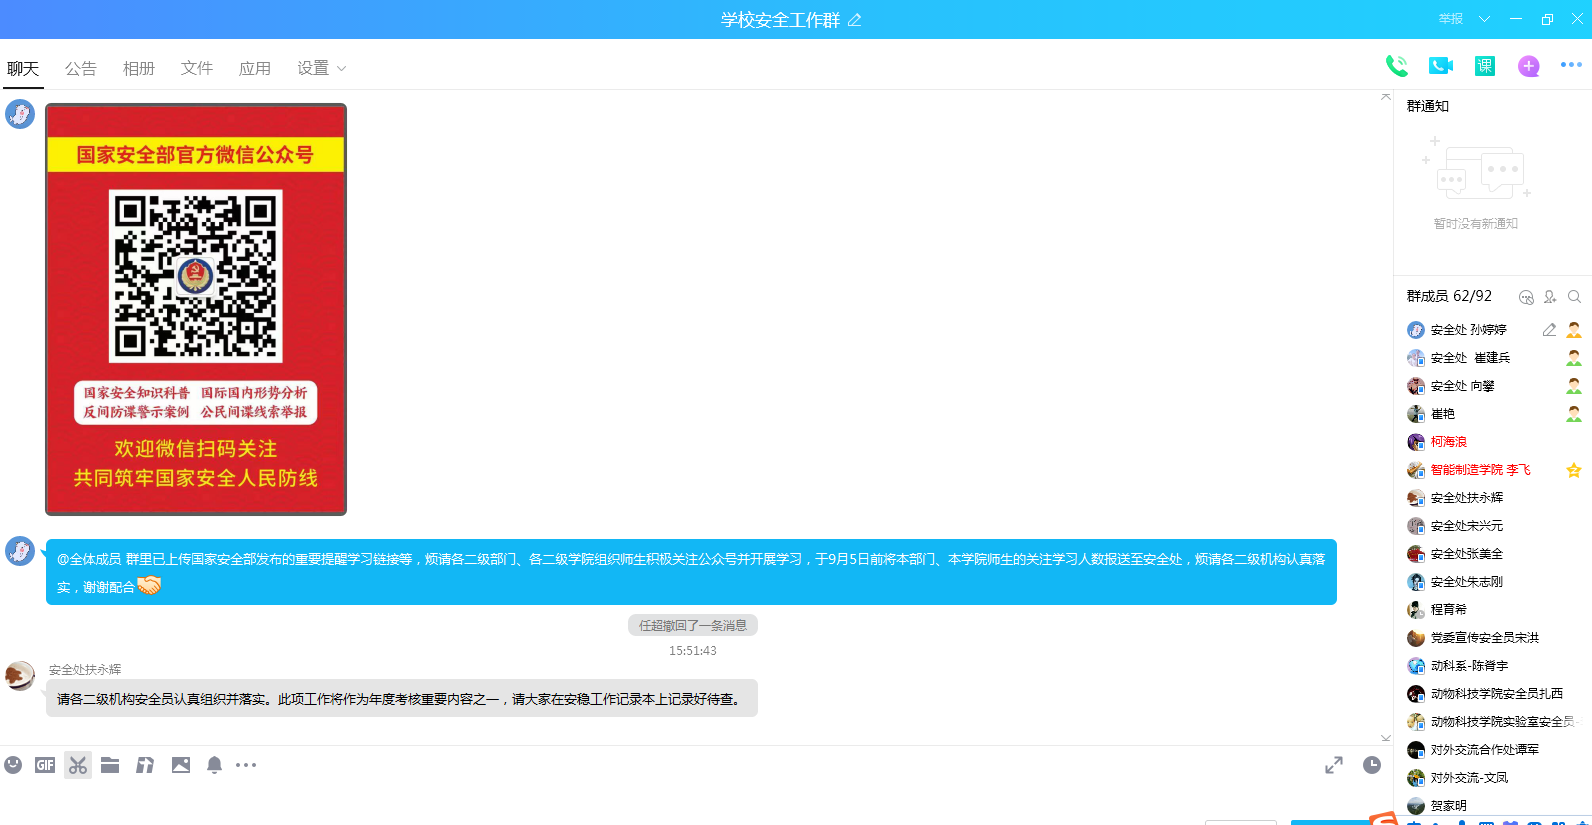The width and height of the screenshot is (1592, 825).
Task: Select member 柯海浪 in member list
Action: pos(1448,442)
